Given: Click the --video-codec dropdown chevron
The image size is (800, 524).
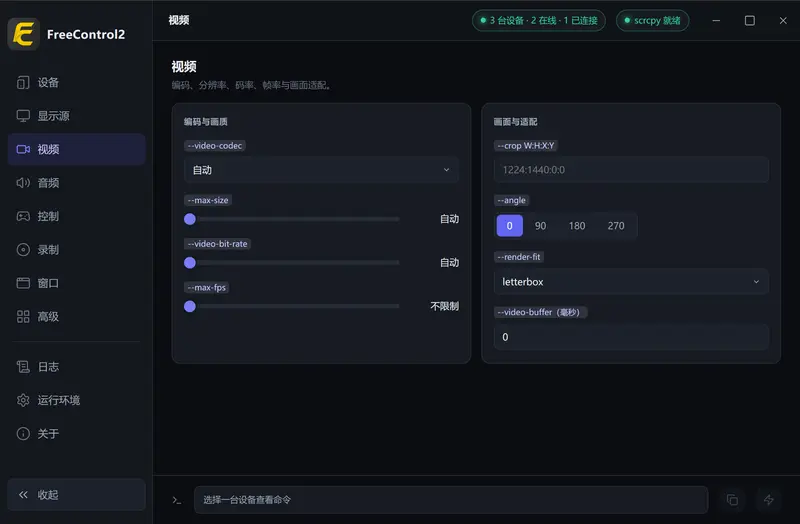Looking at the screenshot, I should click(446, 170).
